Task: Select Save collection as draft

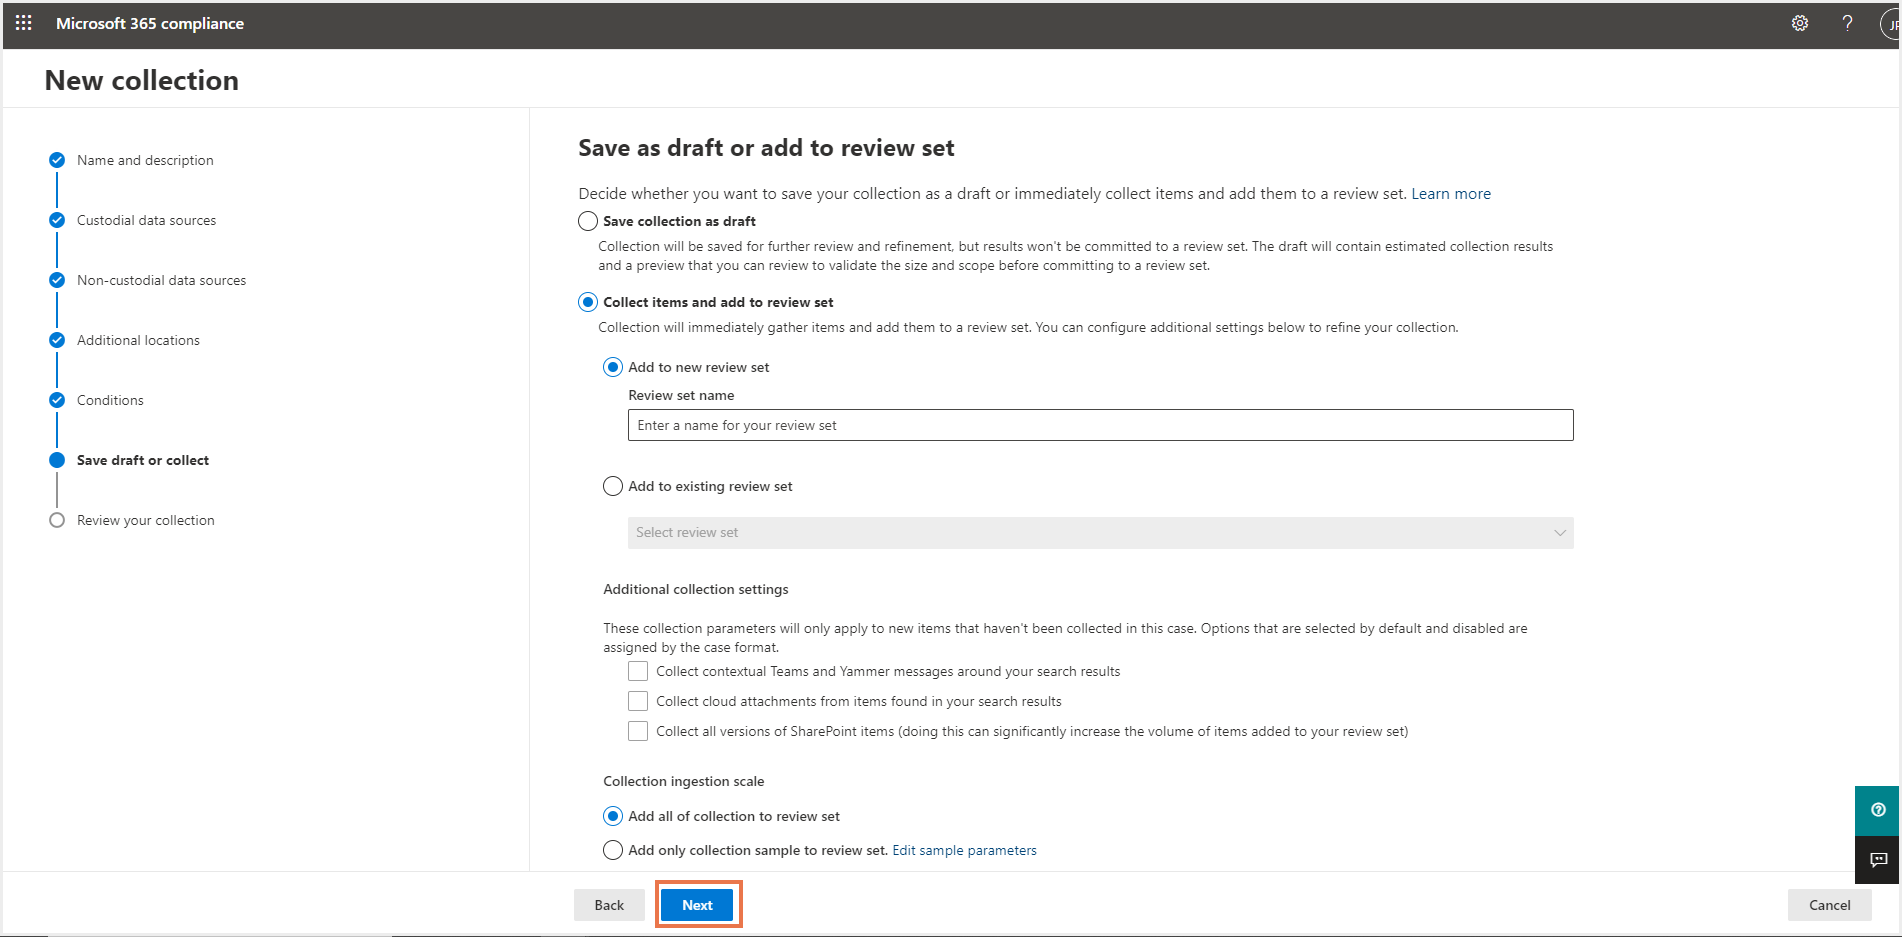Action: [x=587, y=220]
